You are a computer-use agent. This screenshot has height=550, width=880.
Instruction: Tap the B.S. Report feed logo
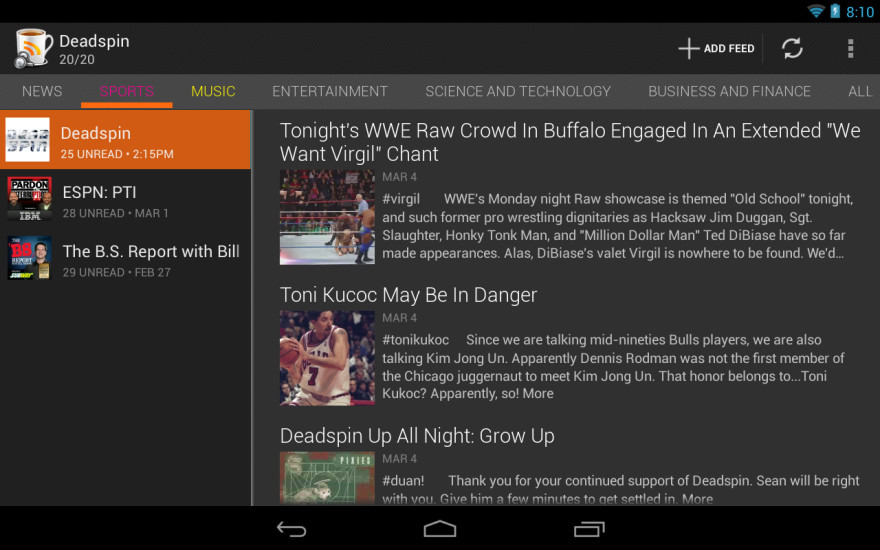tap(29, 258)
